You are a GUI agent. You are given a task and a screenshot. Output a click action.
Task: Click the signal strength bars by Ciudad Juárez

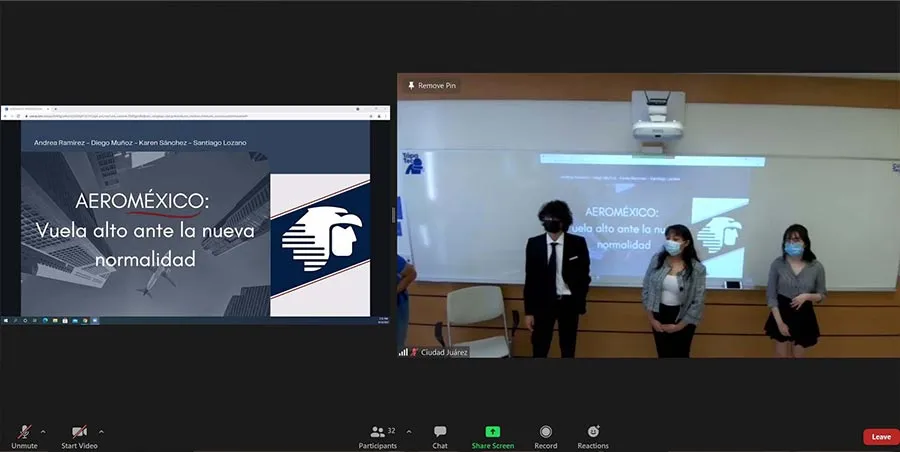[x=403, y=352]
